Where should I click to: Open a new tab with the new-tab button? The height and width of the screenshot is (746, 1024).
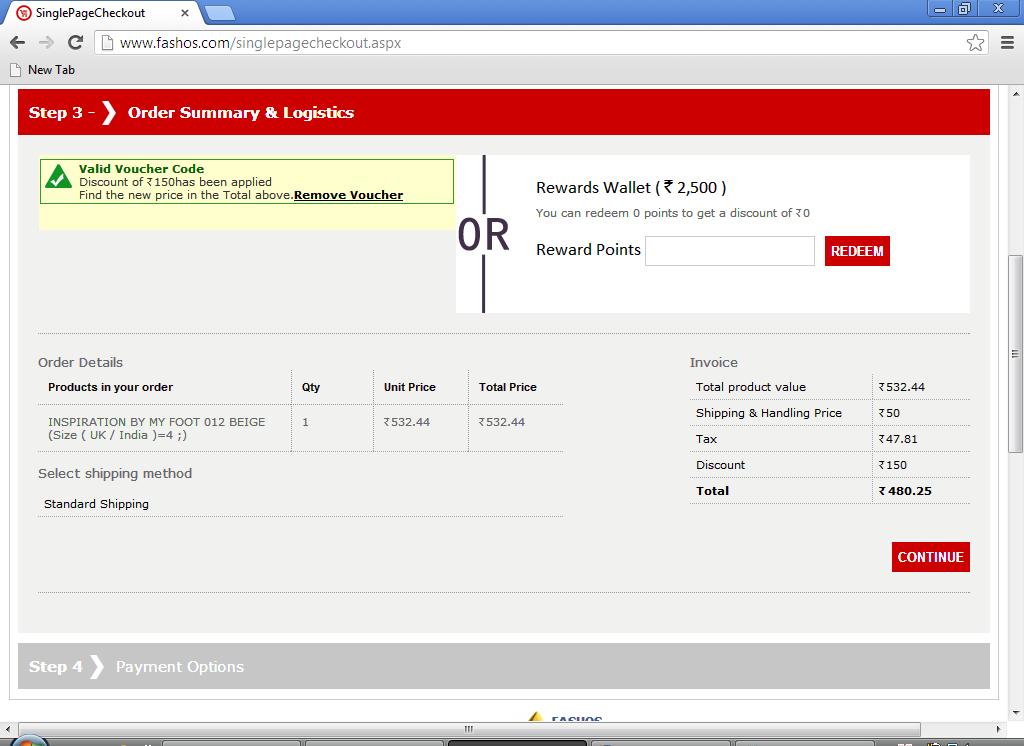tap(219, 13)
